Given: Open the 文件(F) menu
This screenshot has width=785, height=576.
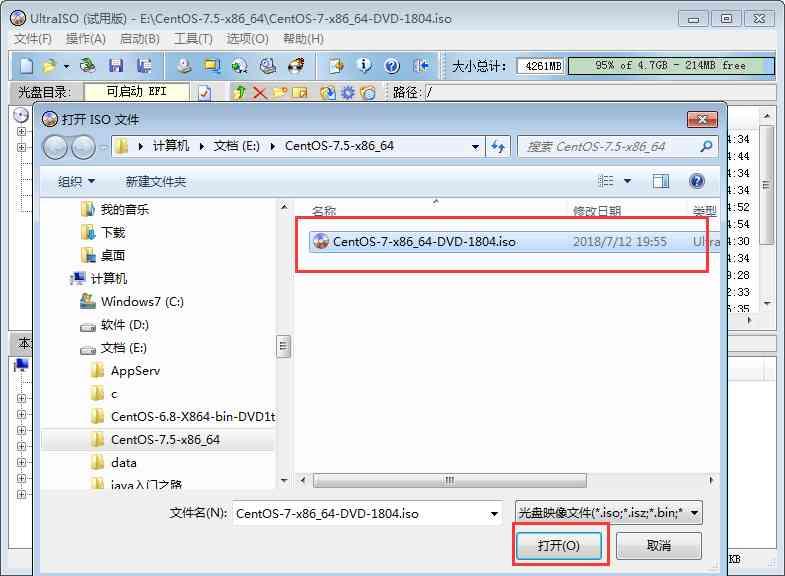Looking at the screenshot, I should [x=33, y=39].
